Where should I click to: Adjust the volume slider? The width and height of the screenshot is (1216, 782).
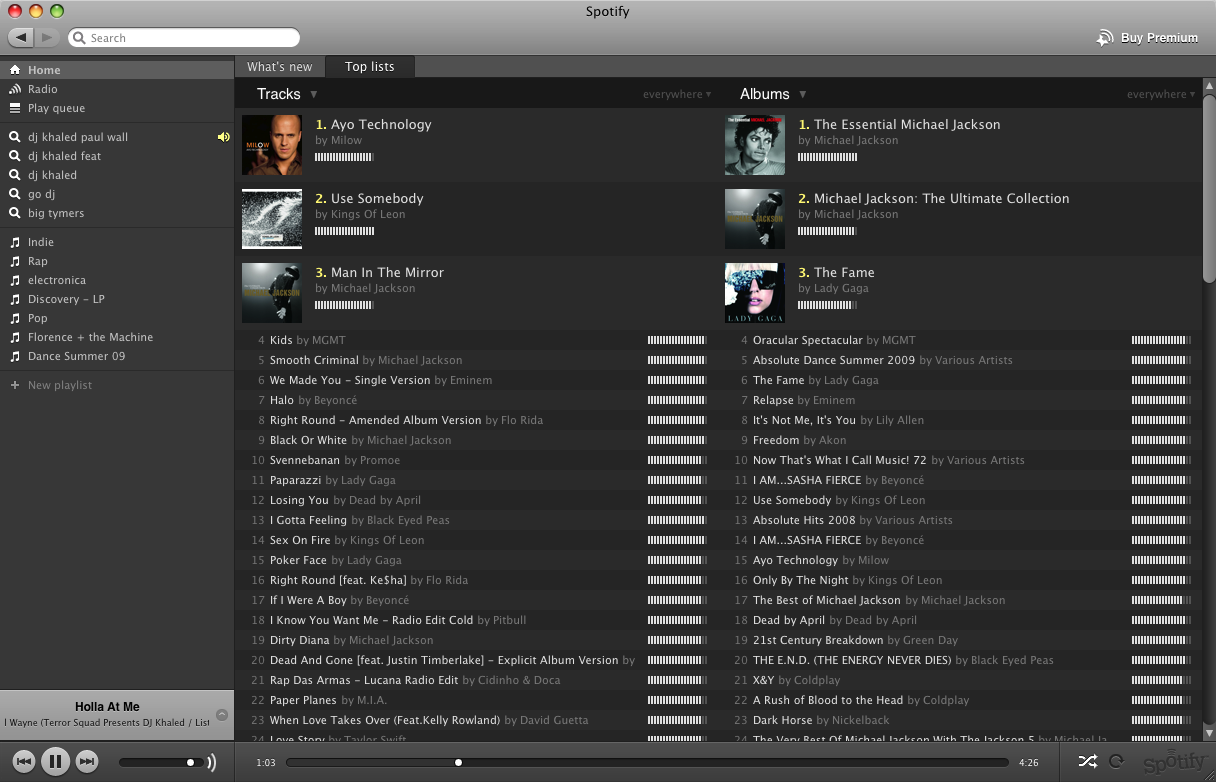pos(160,762)
